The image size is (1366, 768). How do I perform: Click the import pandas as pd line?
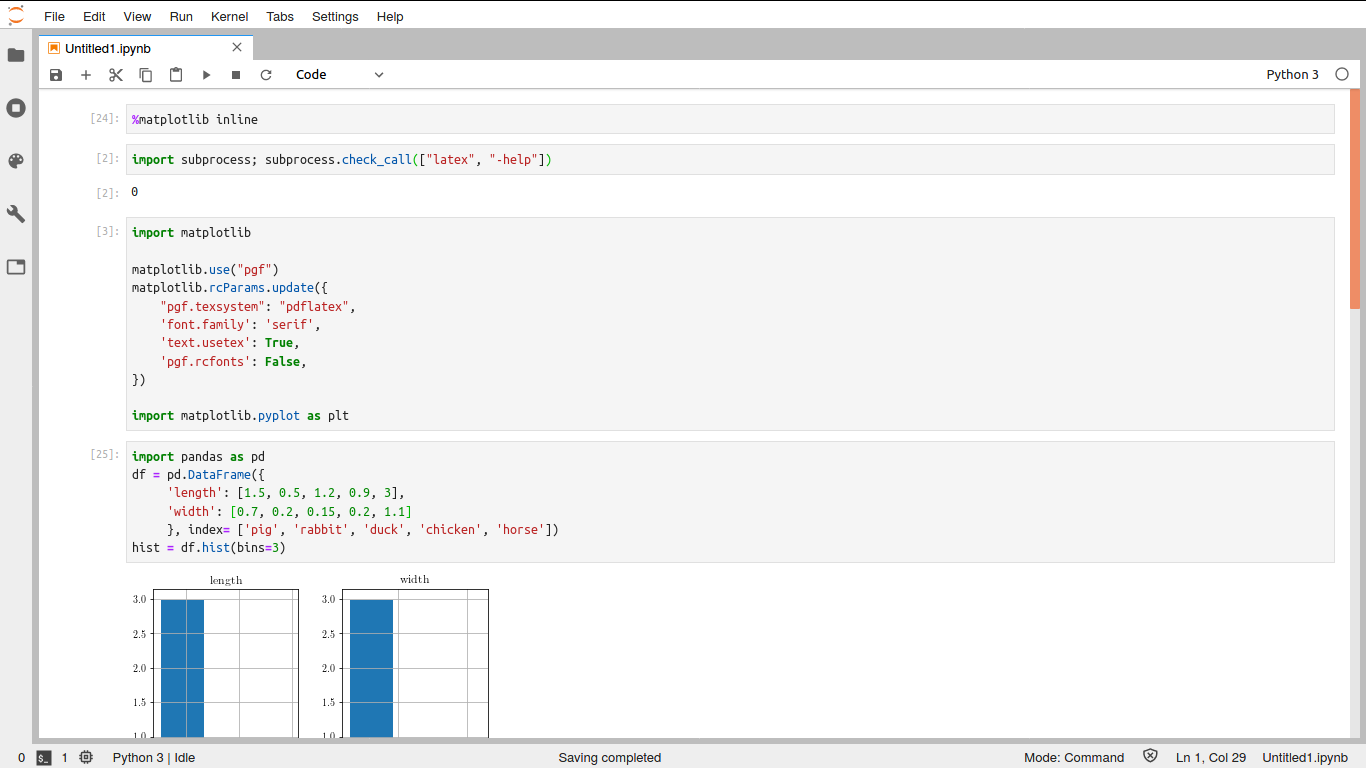coord(198,456)
